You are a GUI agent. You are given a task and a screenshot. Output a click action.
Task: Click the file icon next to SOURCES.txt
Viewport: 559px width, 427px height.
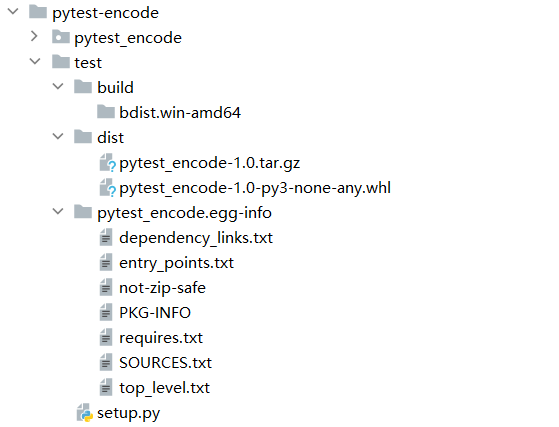point(106,362)
